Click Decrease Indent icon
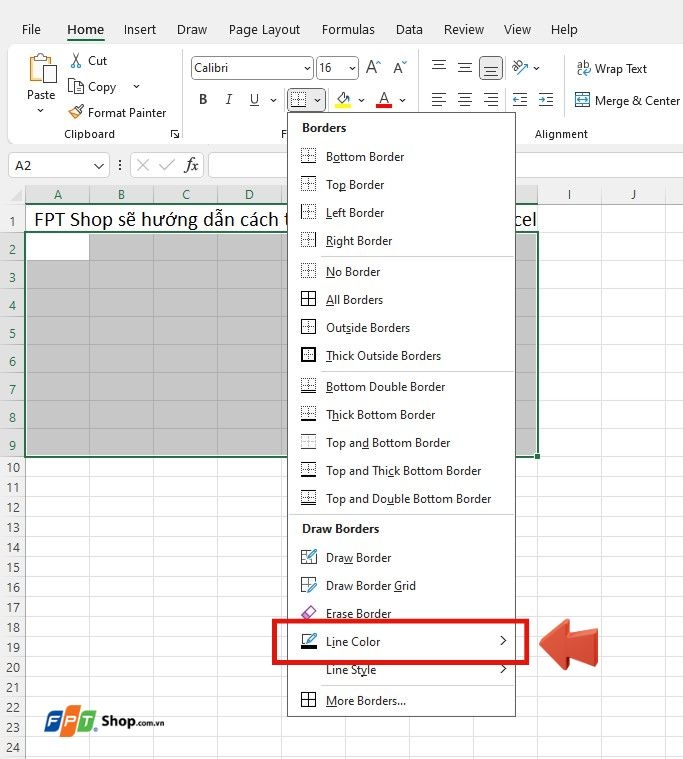Viewport: 683px width, 759px height. (x=520, y=100)
